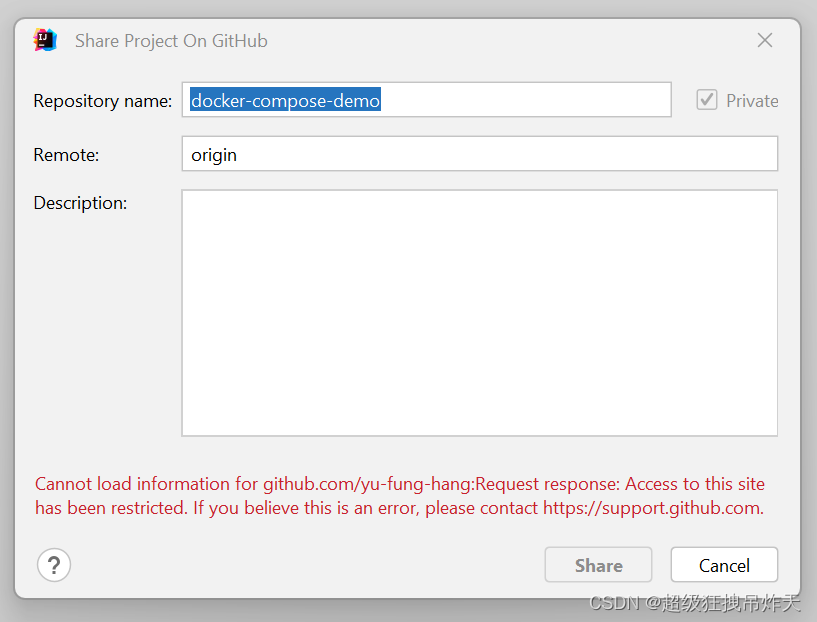Viewport: 817px width, 622px height.
Task: Click the red 'Cannot load information' error message
Action: click(x=400, y=495)
